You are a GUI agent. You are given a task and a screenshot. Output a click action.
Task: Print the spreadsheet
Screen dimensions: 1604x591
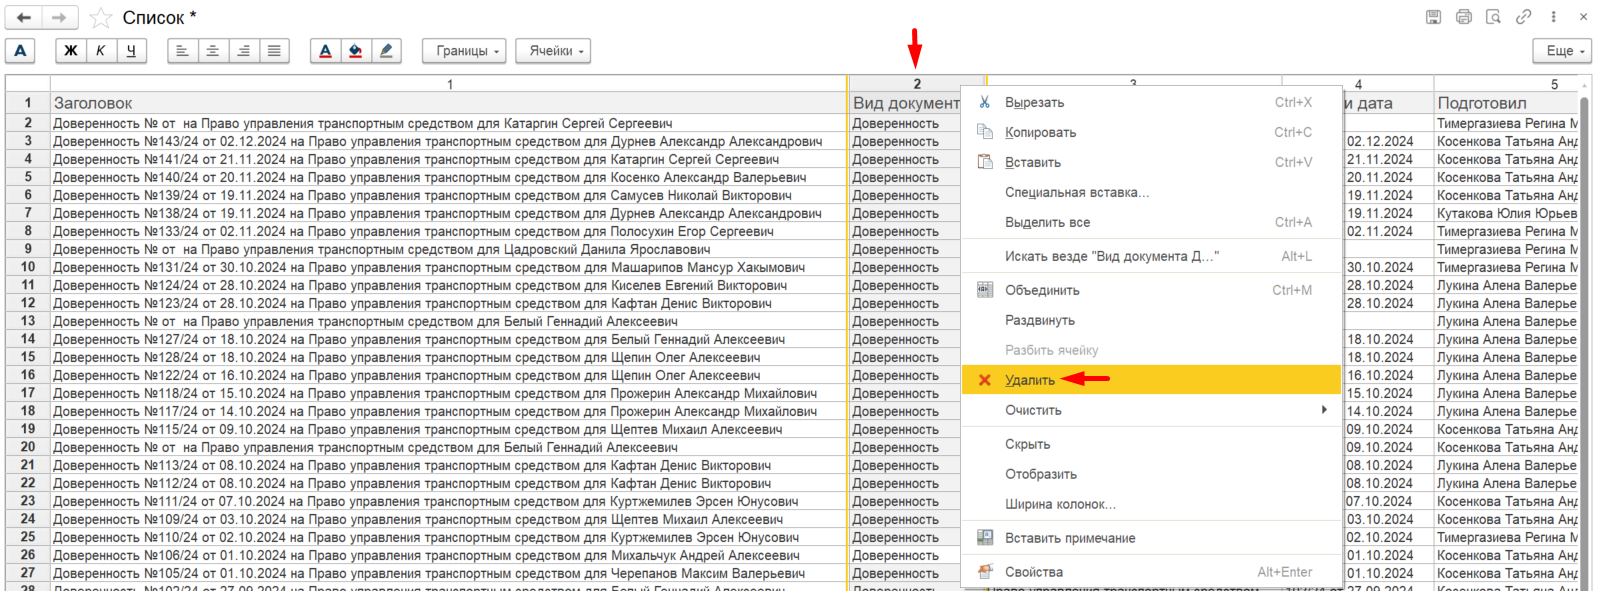point(1464,17)
